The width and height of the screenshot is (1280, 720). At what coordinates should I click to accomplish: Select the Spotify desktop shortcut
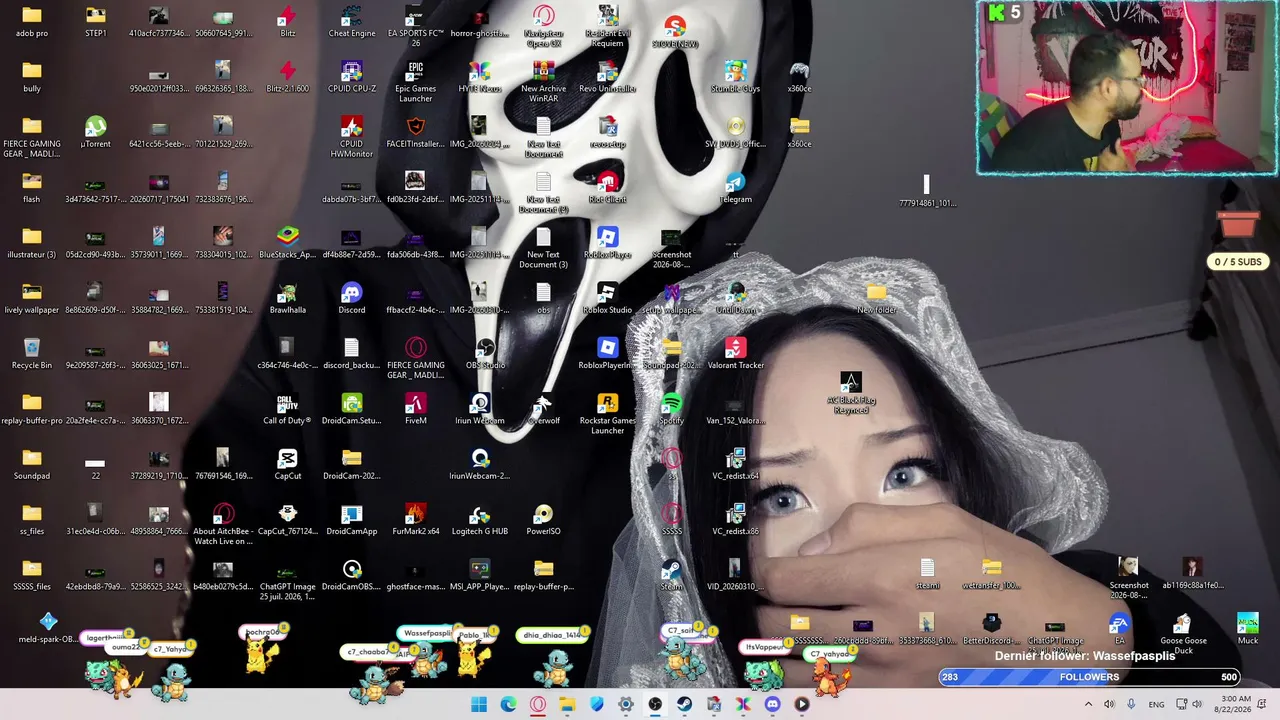pos(672,409)
